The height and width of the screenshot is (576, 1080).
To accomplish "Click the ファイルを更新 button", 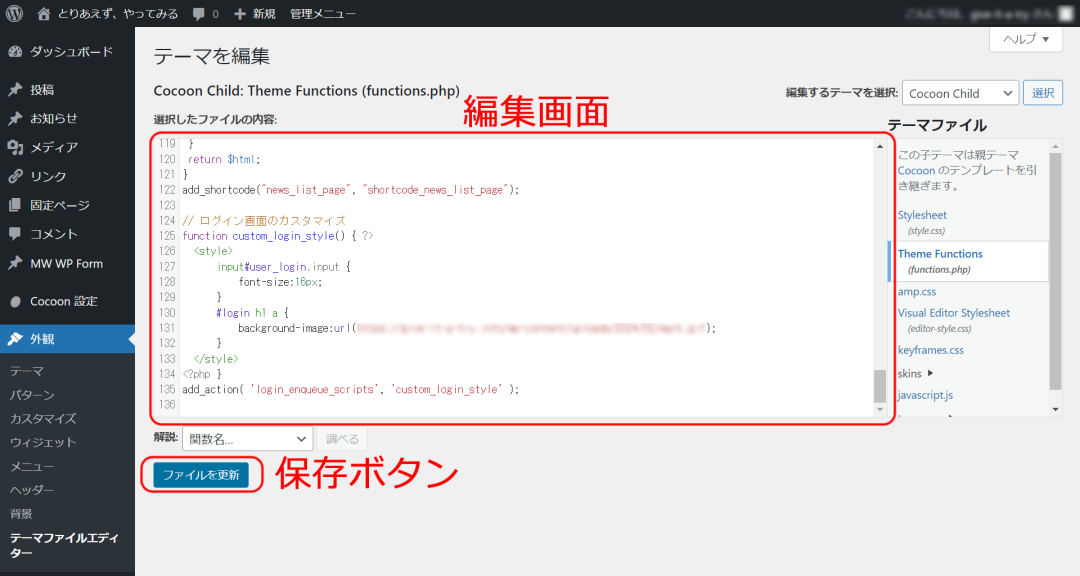I will pos(201,475).
